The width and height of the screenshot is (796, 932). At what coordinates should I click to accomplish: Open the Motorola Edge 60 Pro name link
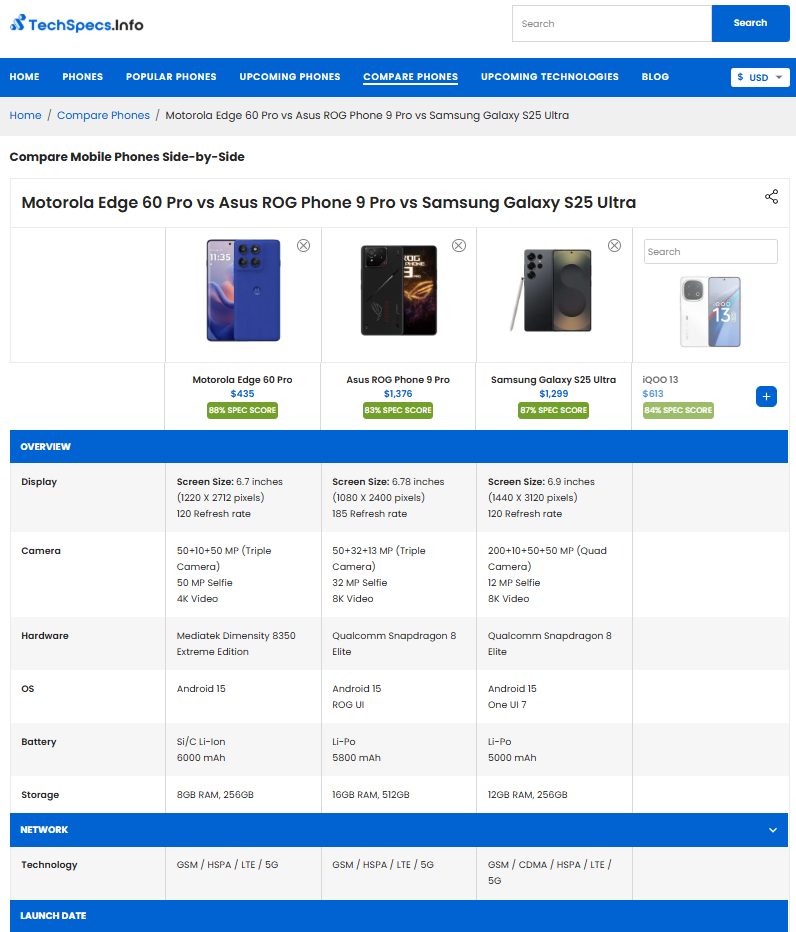[x=243, y=379]
